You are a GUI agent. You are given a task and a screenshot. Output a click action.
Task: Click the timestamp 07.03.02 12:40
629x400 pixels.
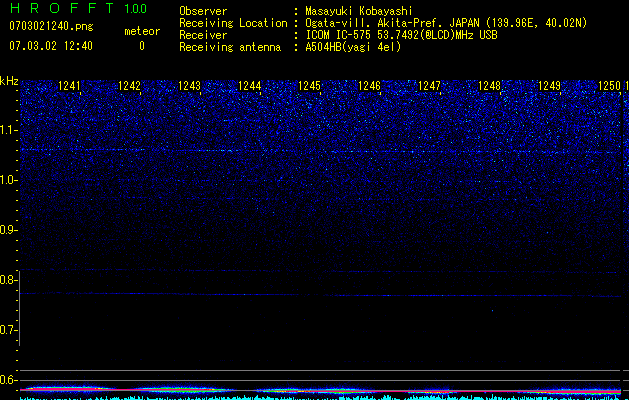point(51,46)
